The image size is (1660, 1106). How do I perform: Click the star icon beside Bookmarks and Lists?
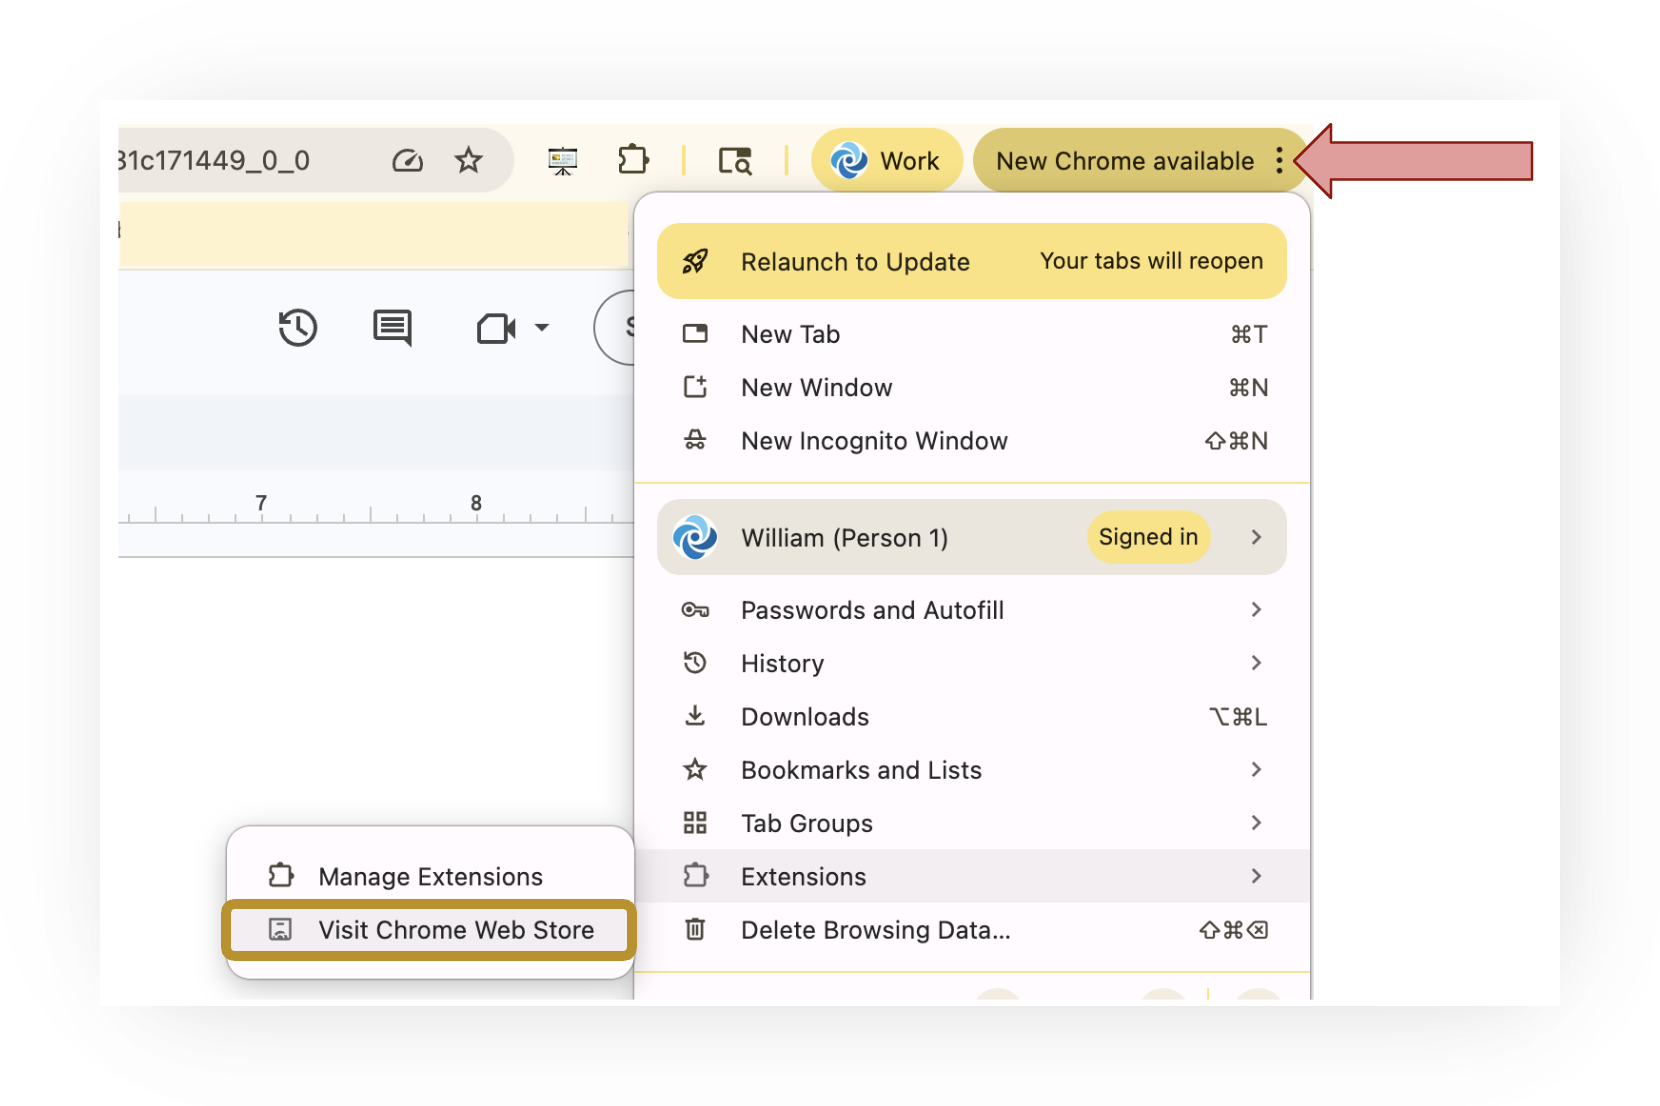click(695, 769)
